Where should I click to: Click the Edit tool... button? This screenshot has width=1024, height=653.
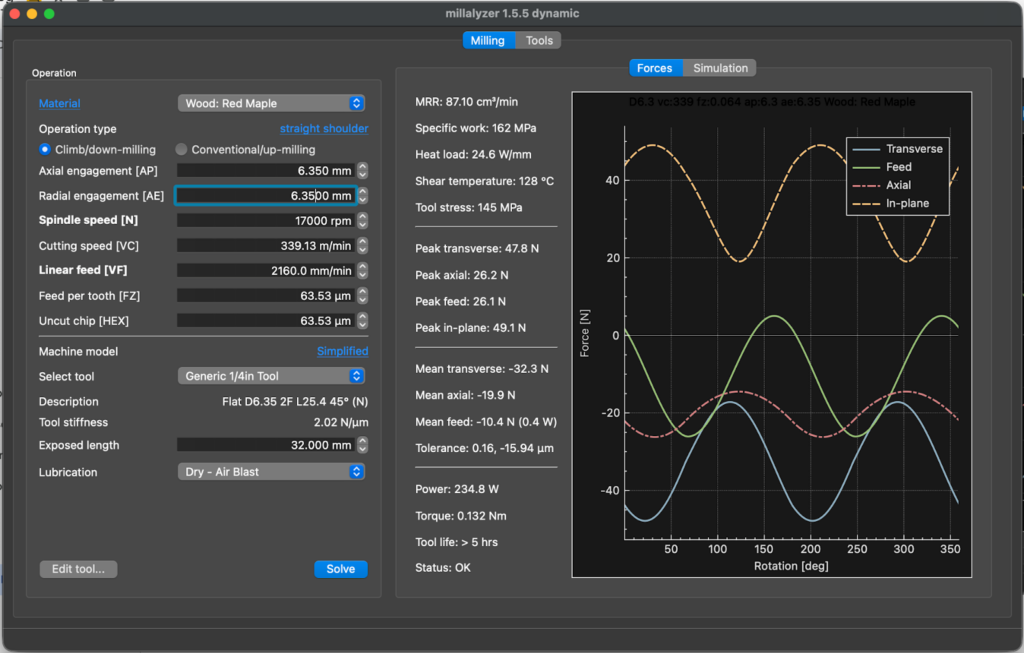point(79,569)
